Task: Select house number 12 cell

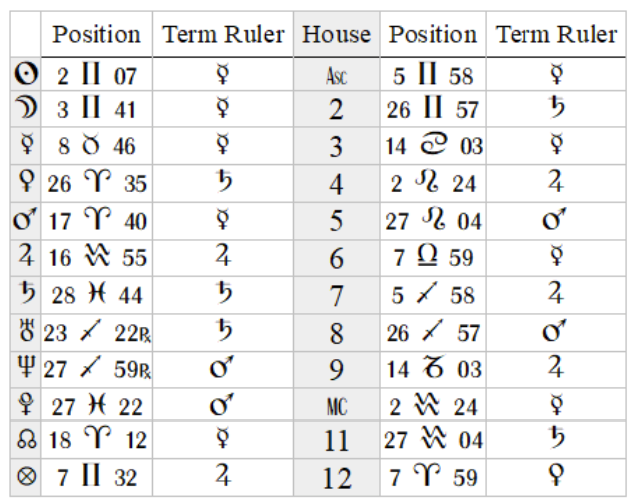Action: click(337, 478)
